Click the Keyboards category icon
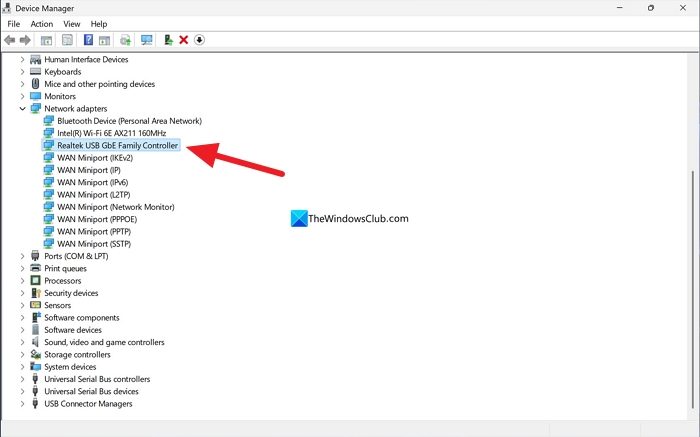Screen dimensions: 700x437 pyautogui.click(x=35, y=71)
